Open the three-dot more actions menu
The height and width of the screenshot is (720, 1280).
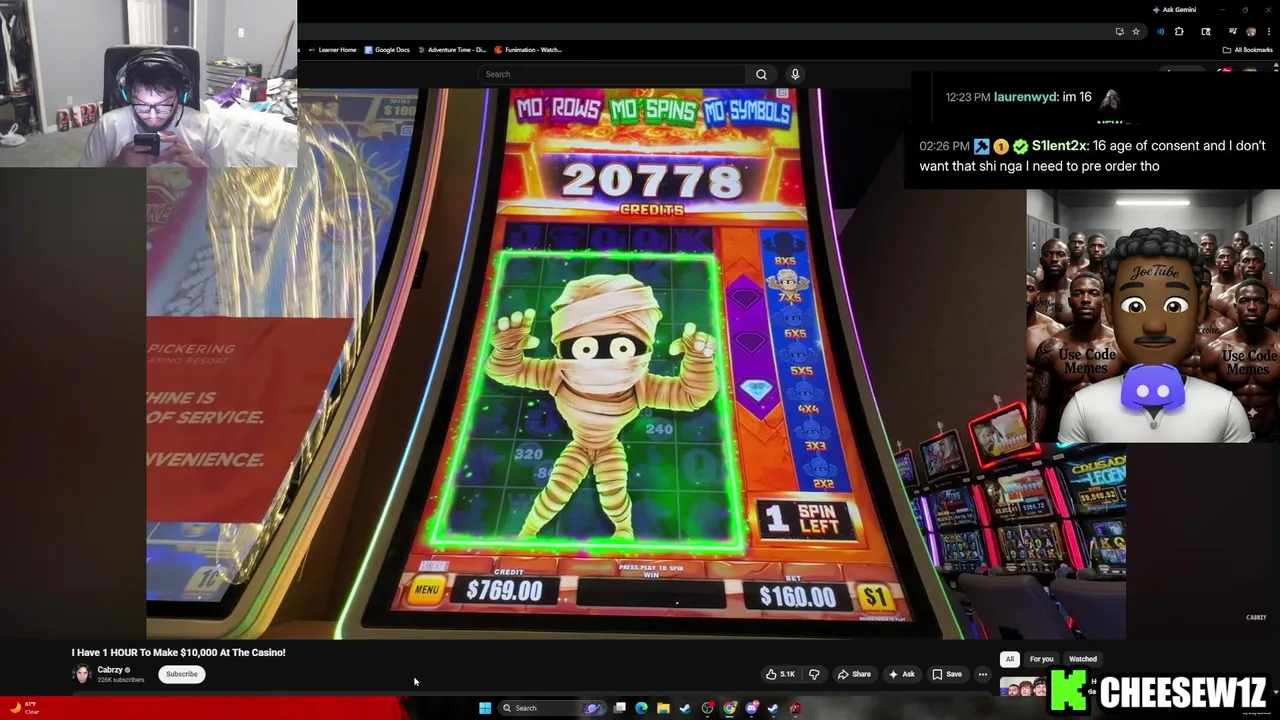983,674
